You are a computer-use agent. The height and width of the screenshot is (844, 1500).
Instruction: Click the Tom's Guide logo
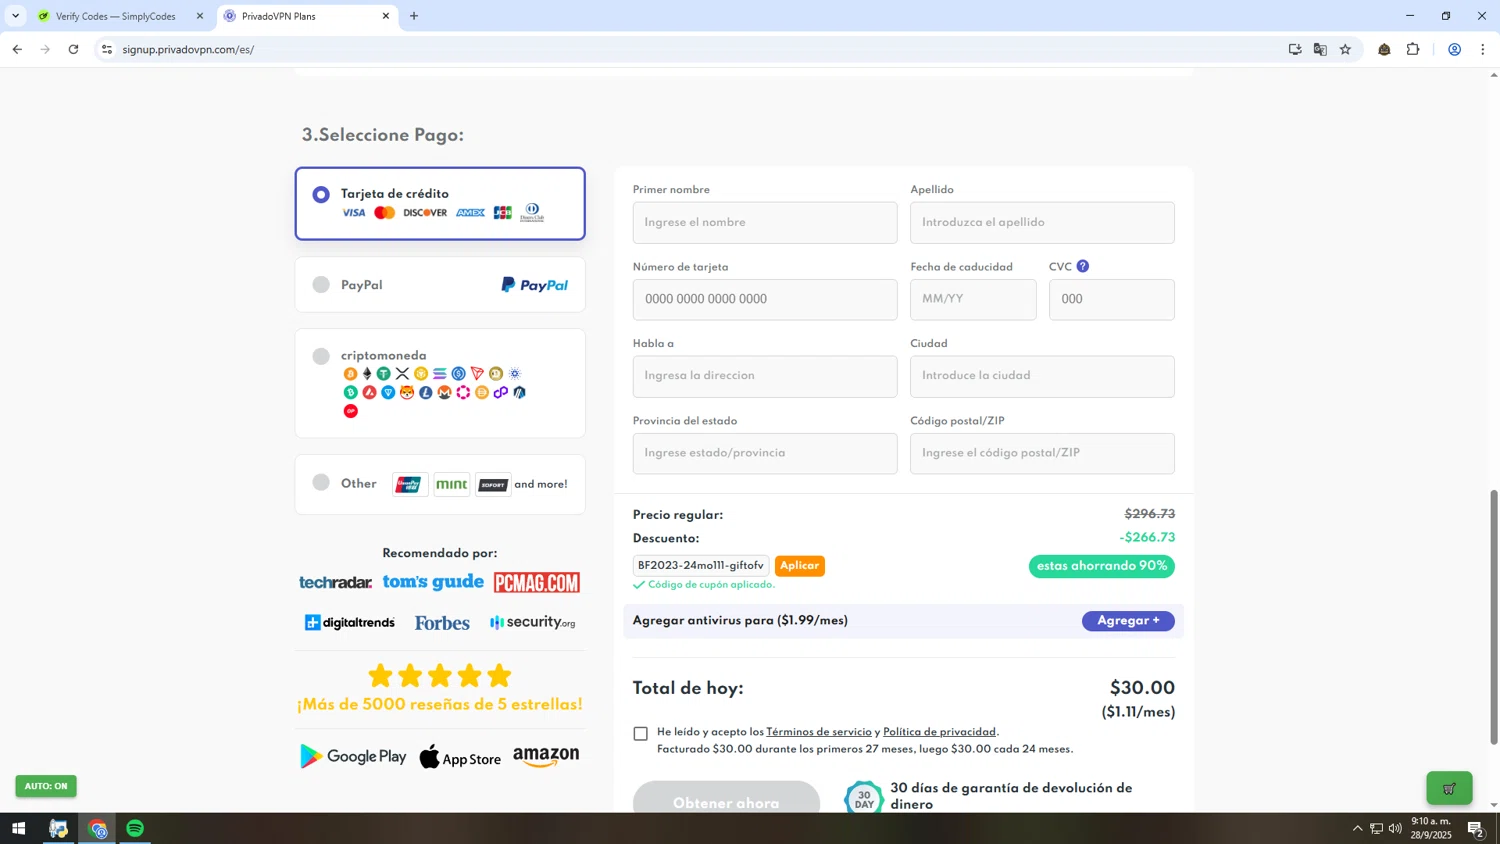click(433, 582)
